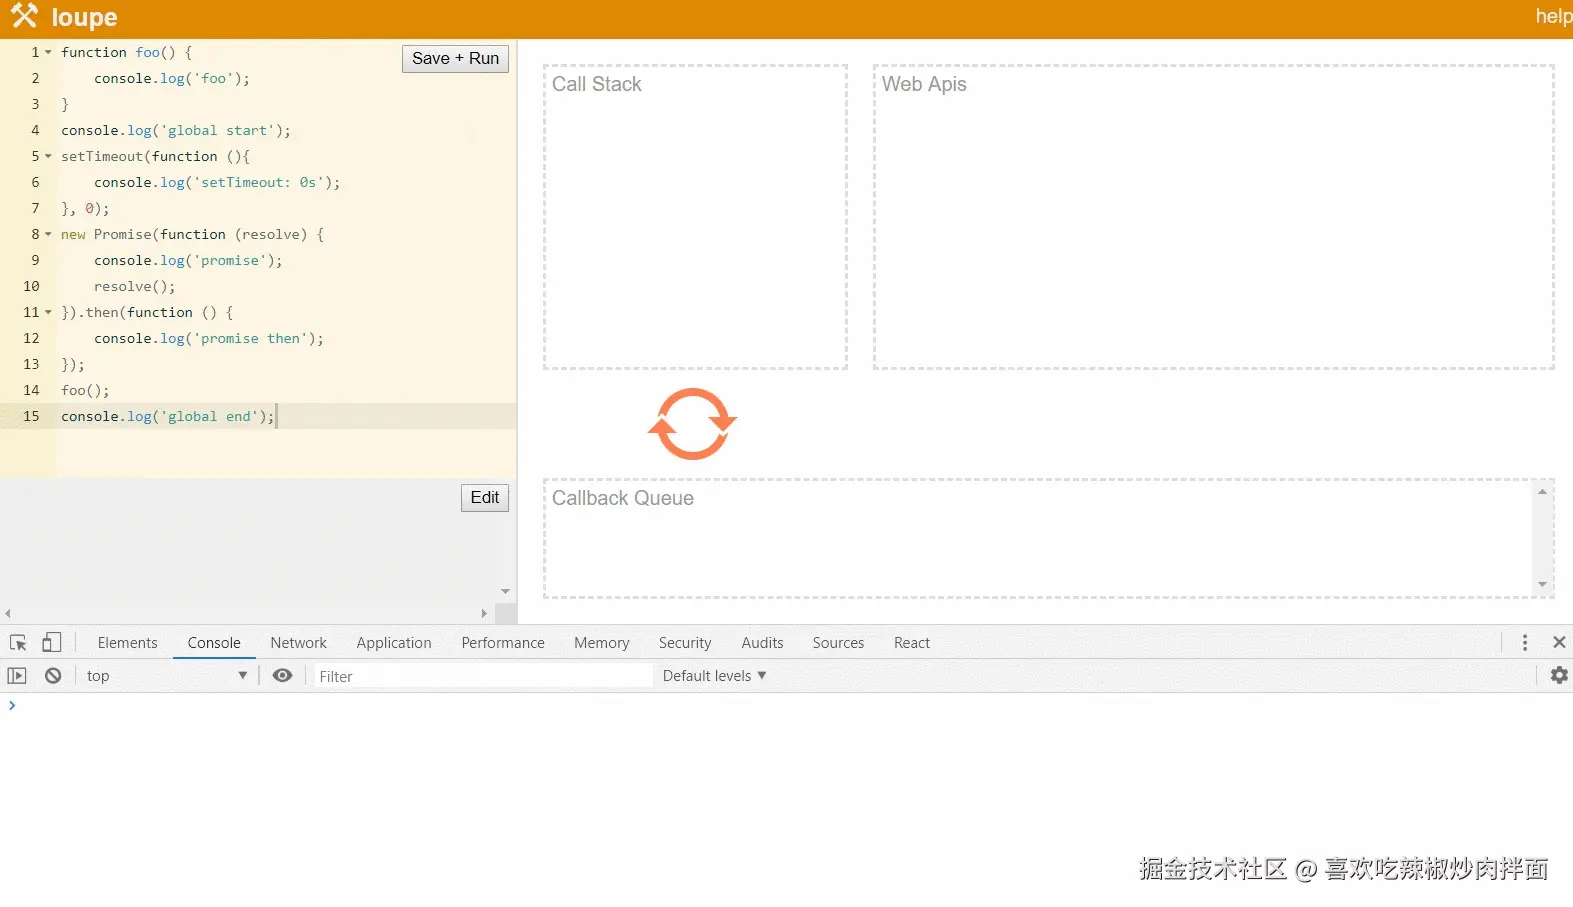This screenshot has width=1573, height=907.
Task: Open the Performance tab
Action: pos(503,643)
